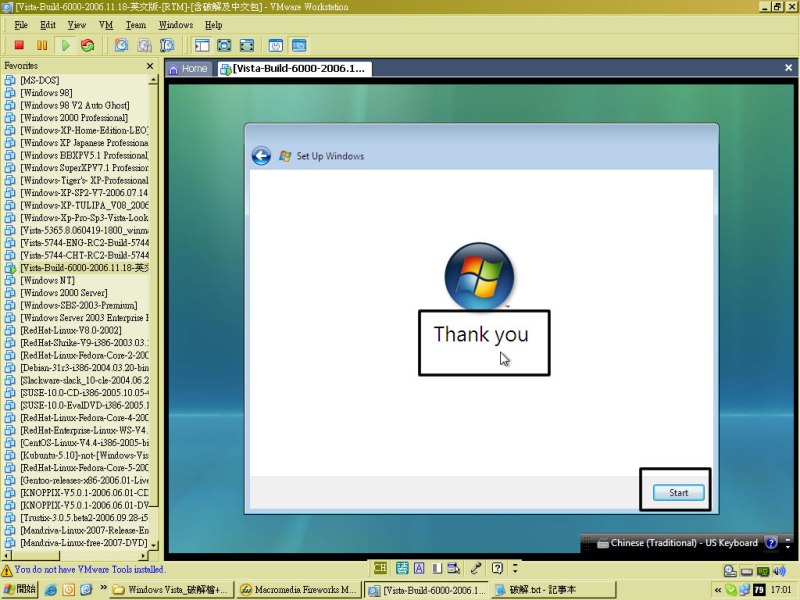Click the CH input language indicator
This screenshot has width=800, height=600.
[380, 568]
